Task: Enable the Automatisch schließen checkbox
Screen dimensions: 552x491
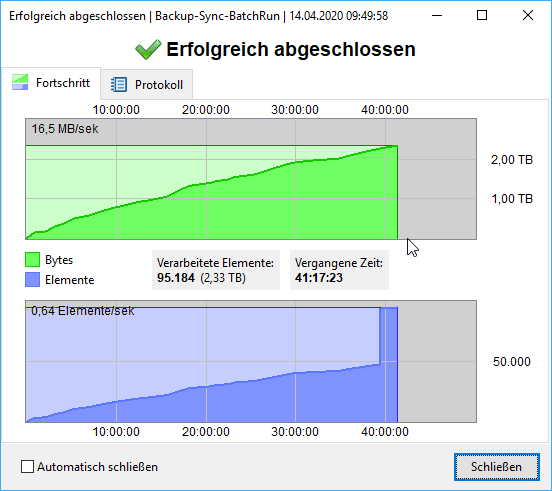Action: tap(27, 467)
